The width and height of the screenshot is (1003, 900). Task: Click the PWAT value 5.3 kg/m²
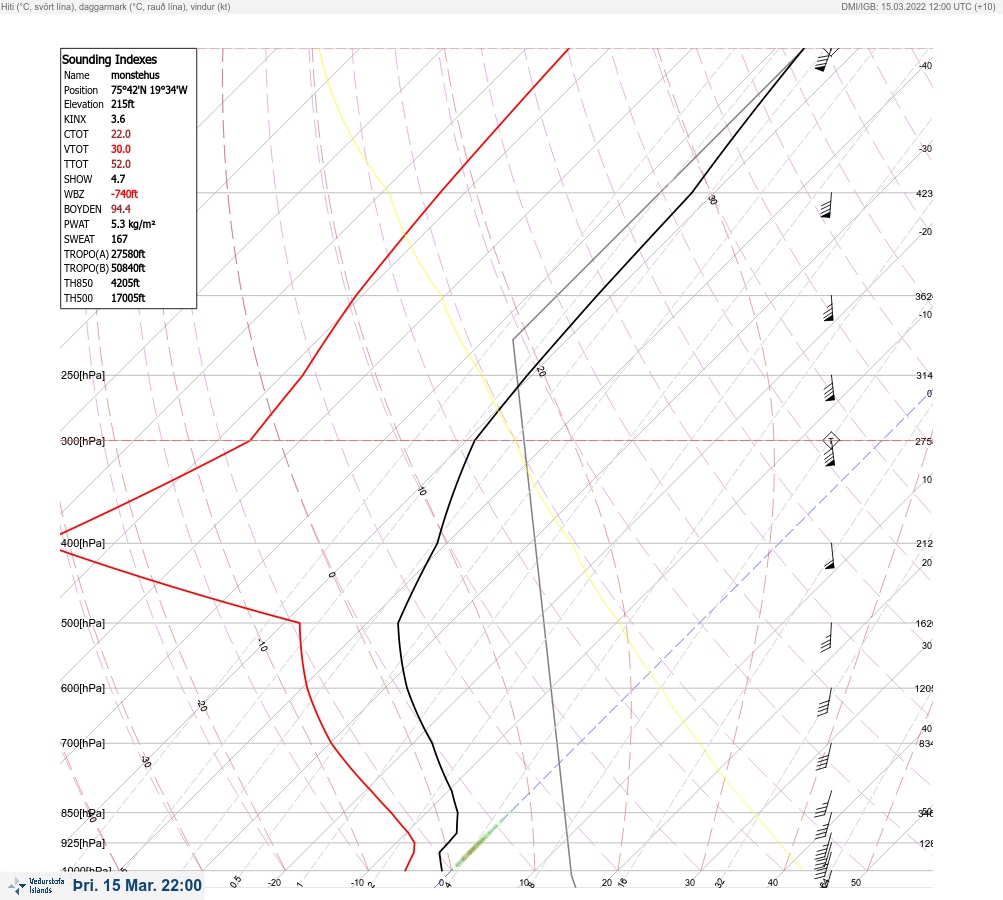[133, 224]
